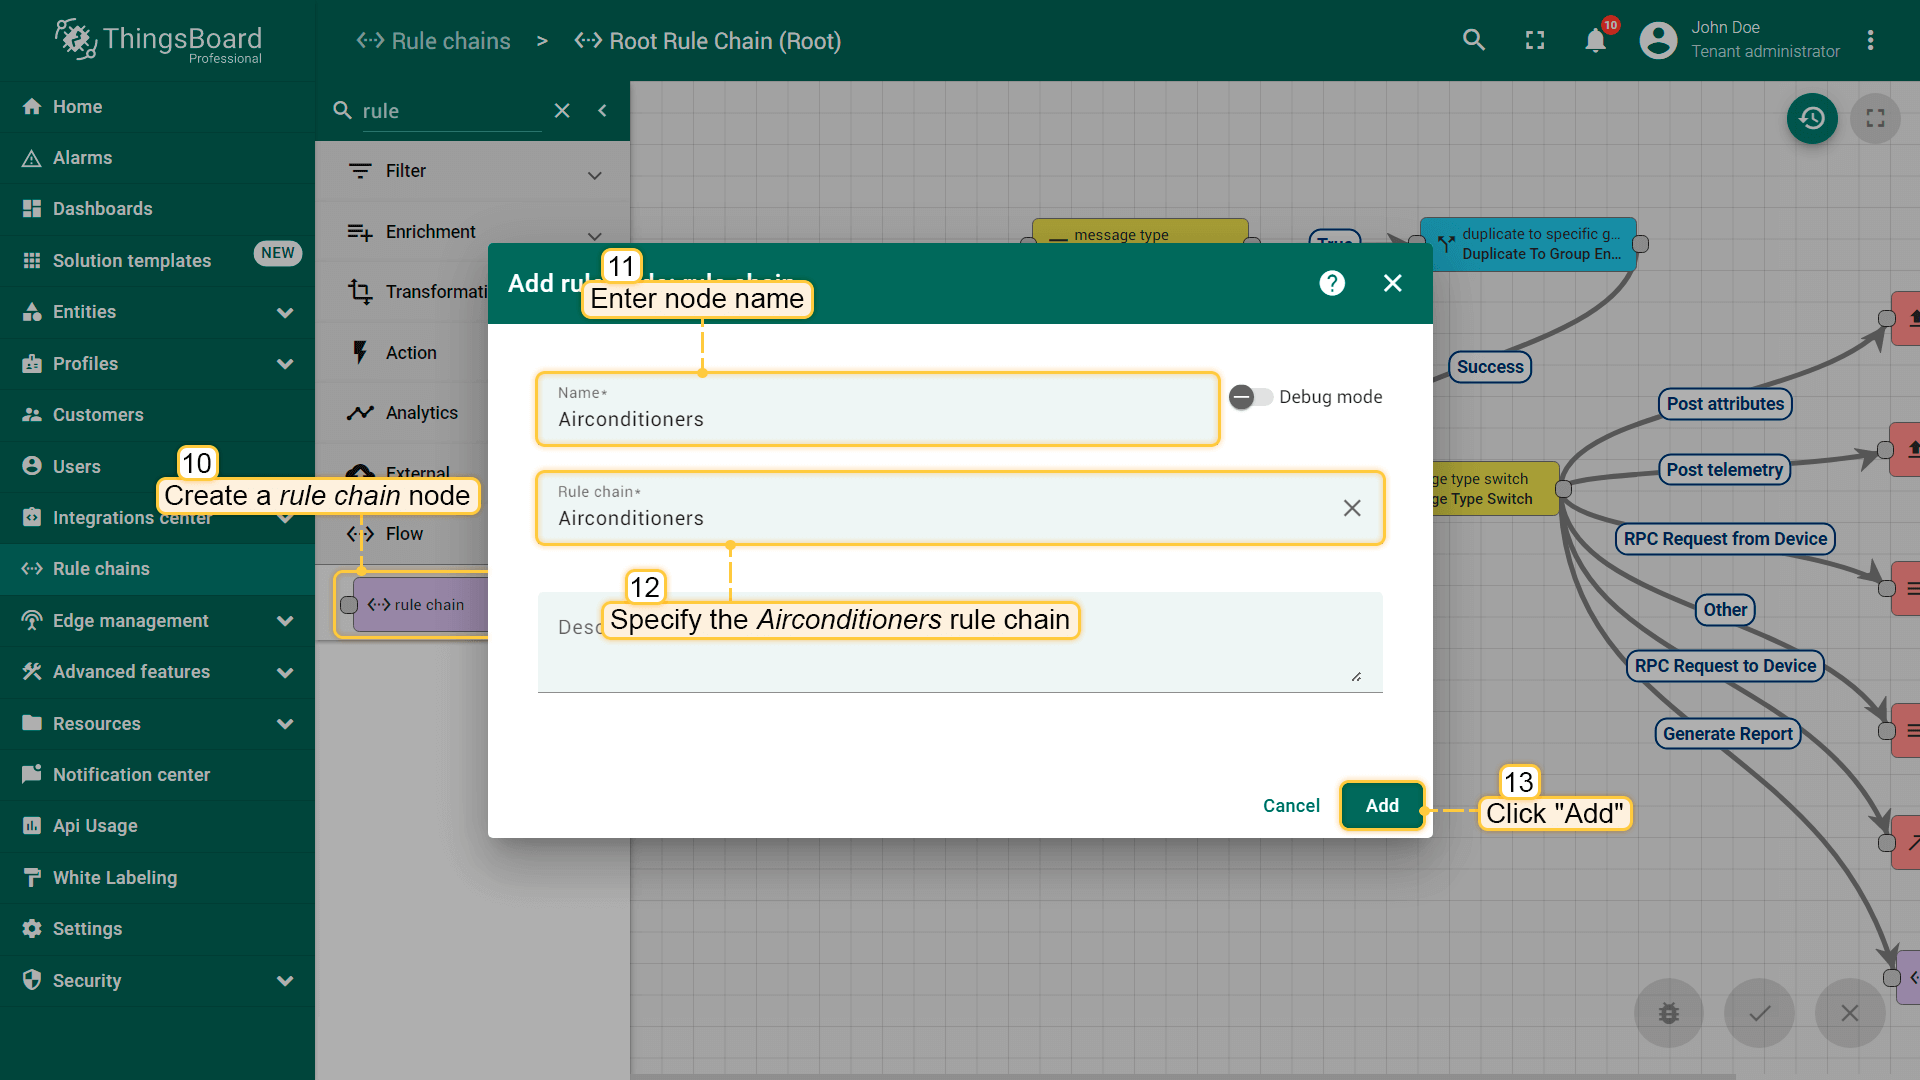Click the Name input field
The image size is (1920, 1080).
876,419
